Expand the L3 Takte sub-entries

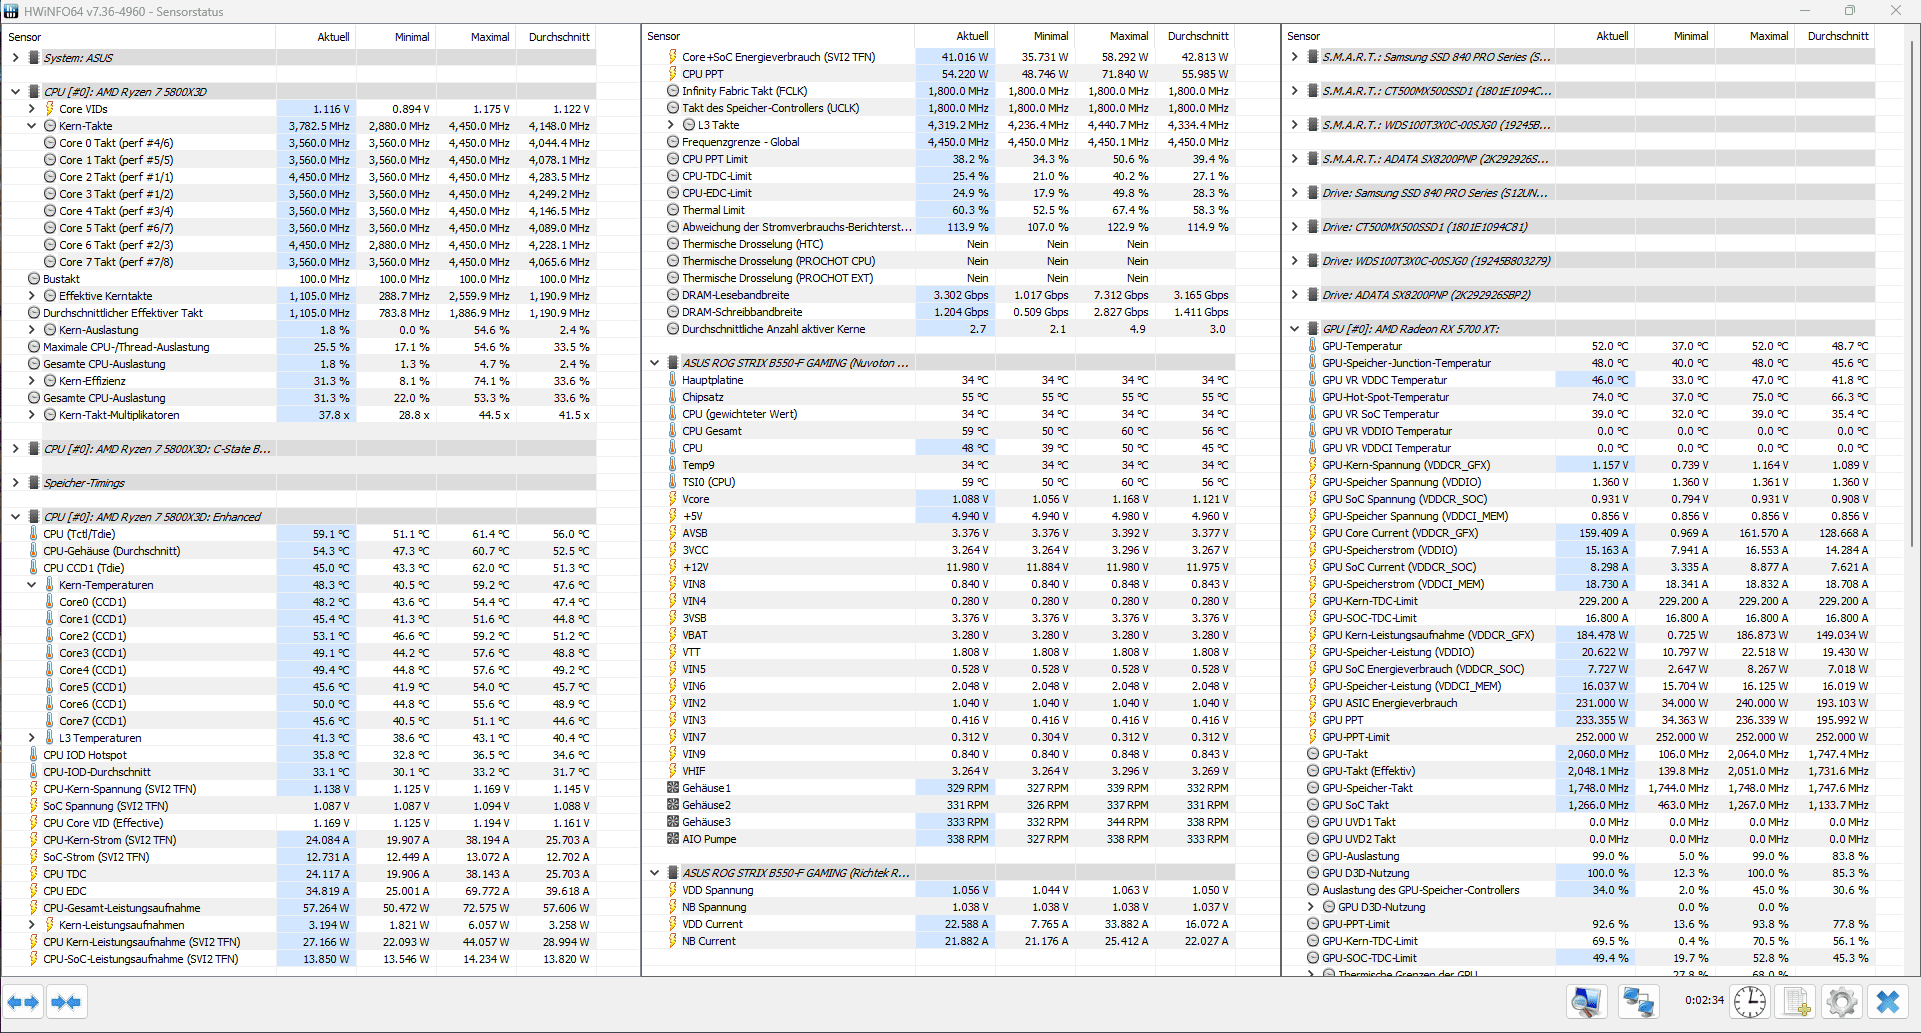pyautogui.click(x=671, y=125)
